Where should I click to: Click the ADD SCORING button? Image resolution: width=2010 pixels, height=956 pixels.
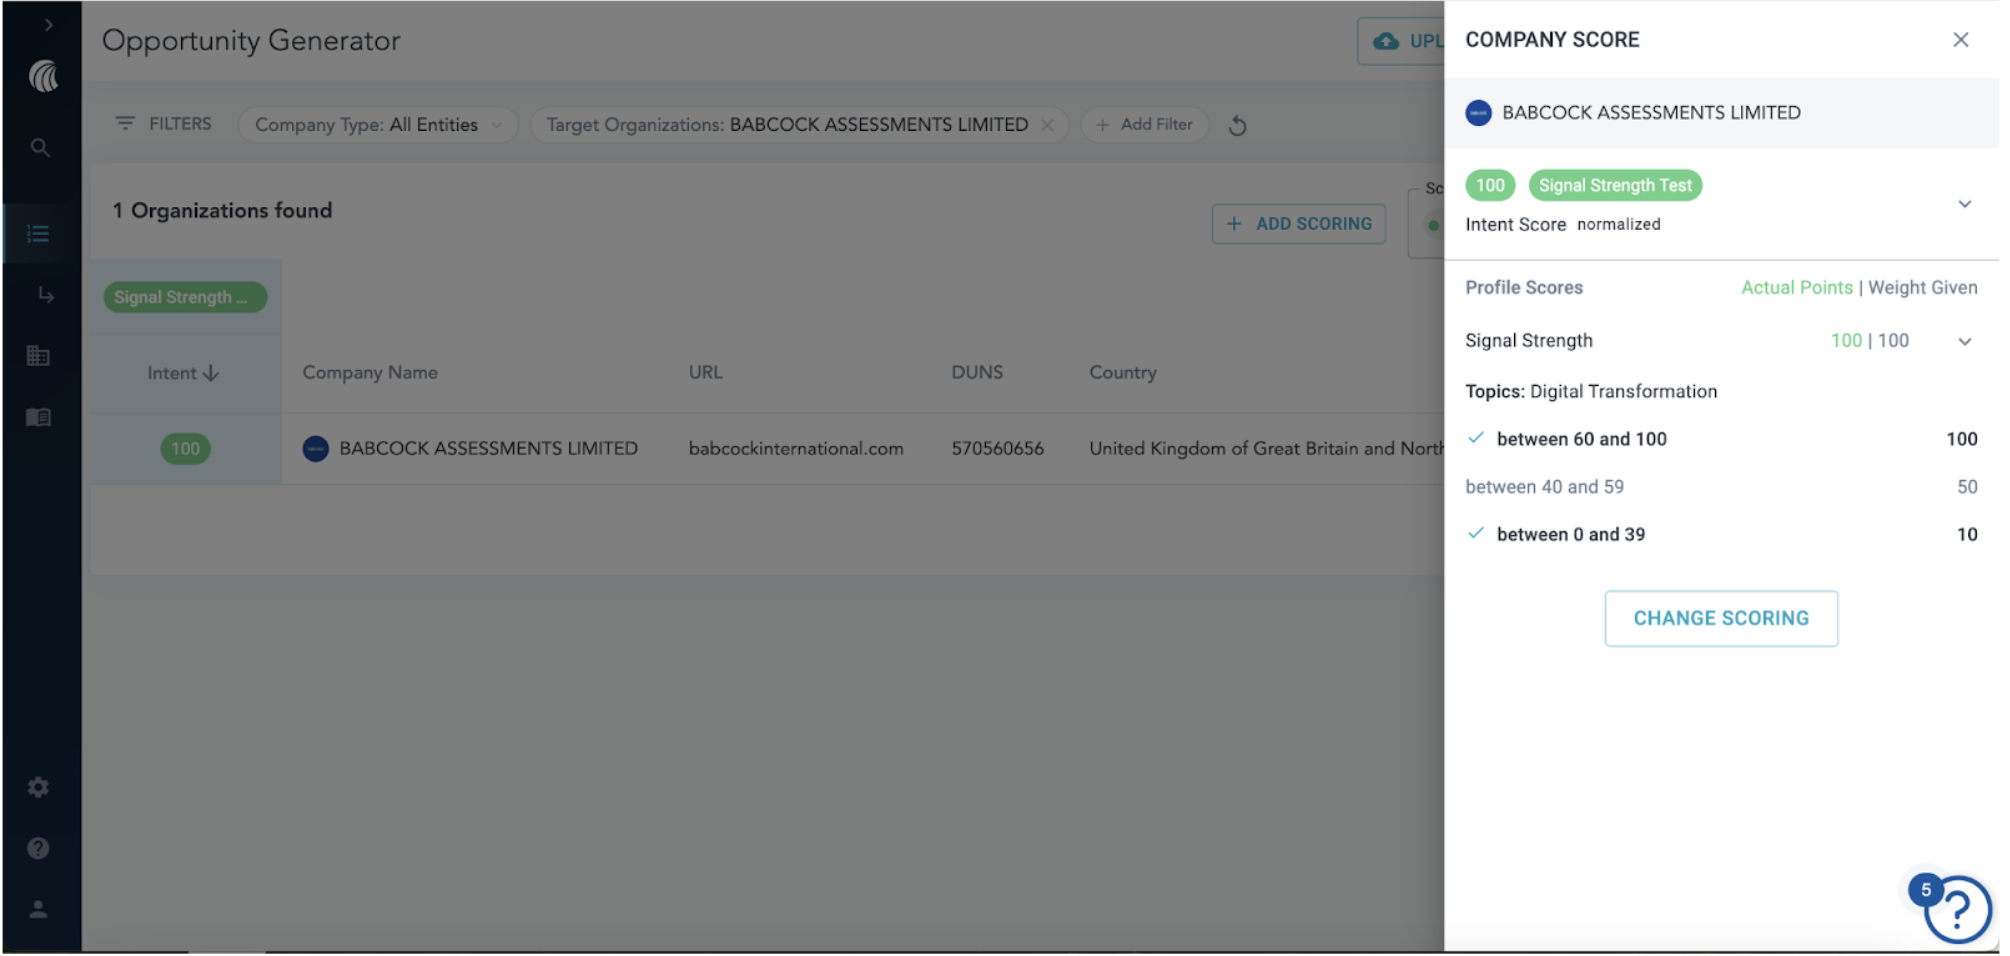pos(1298,224)
